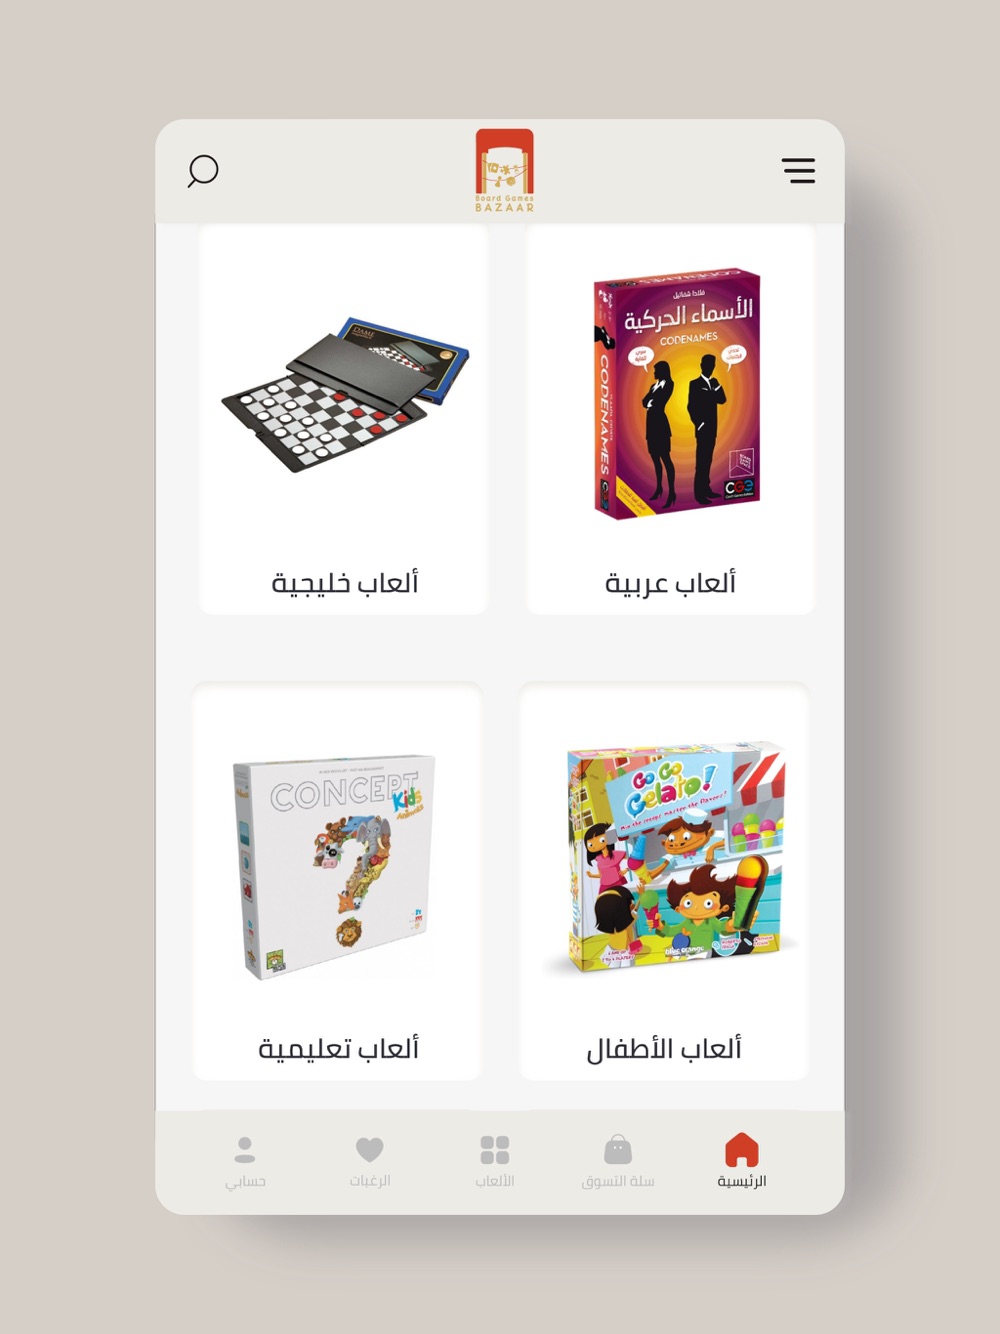Open الرغبات tab label
The width and height of the screenshot is (1000, 1334).
(x=370, y=1181)
